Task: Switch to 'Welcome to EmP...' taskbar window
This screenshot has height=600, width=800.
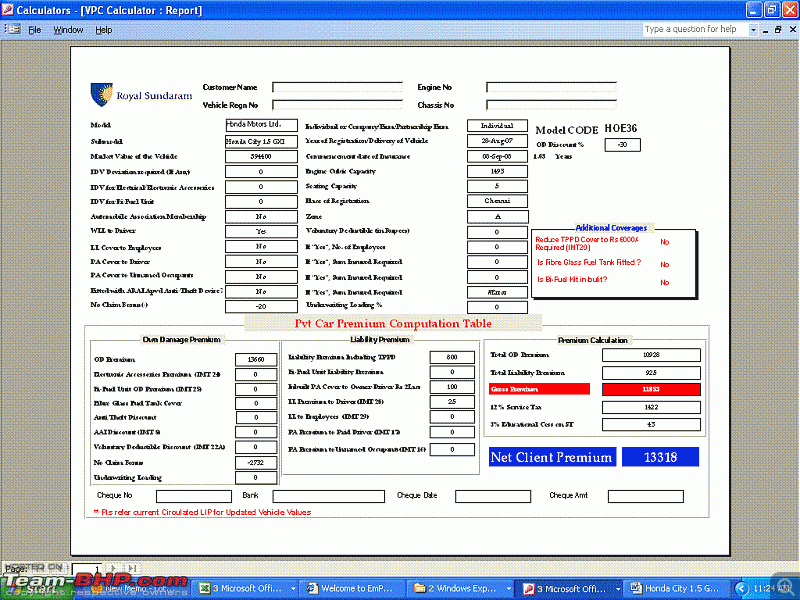Action: (353, 589)
